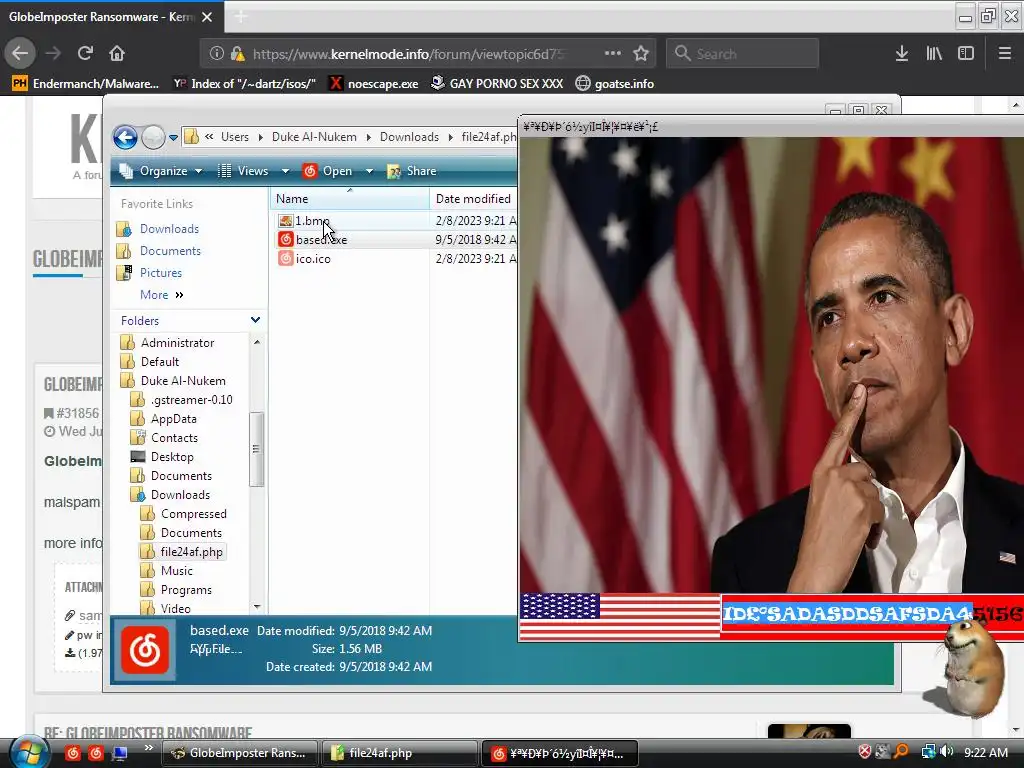Select Contacts folder in tree
Screen dimensions: 1024x768
tap(165, 438)
